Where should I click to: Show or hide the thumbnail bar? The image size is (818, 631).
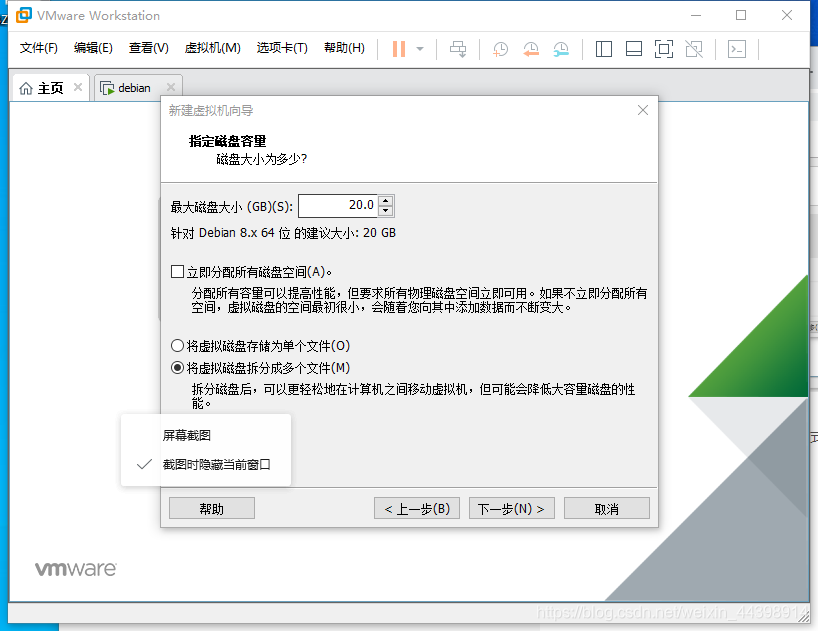pos(633,48)
